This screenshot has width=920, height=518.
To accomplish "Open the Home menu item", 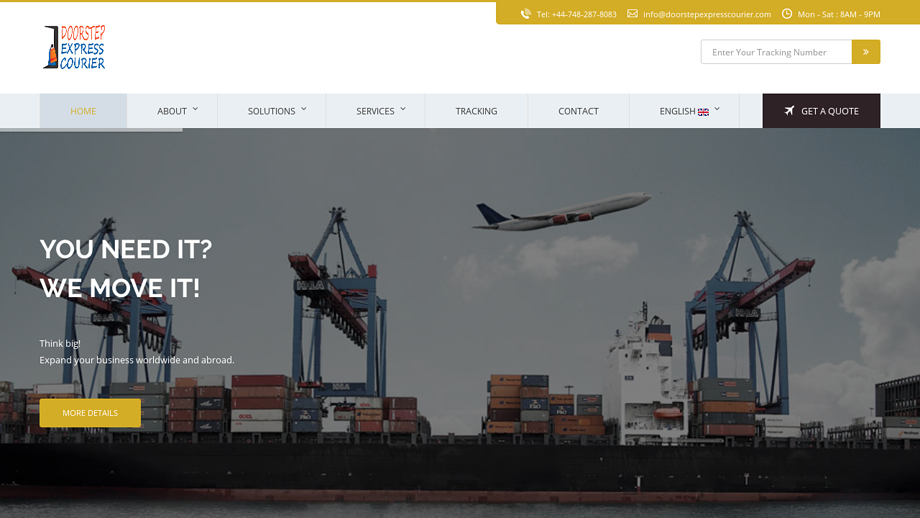I will pos(83,111).
